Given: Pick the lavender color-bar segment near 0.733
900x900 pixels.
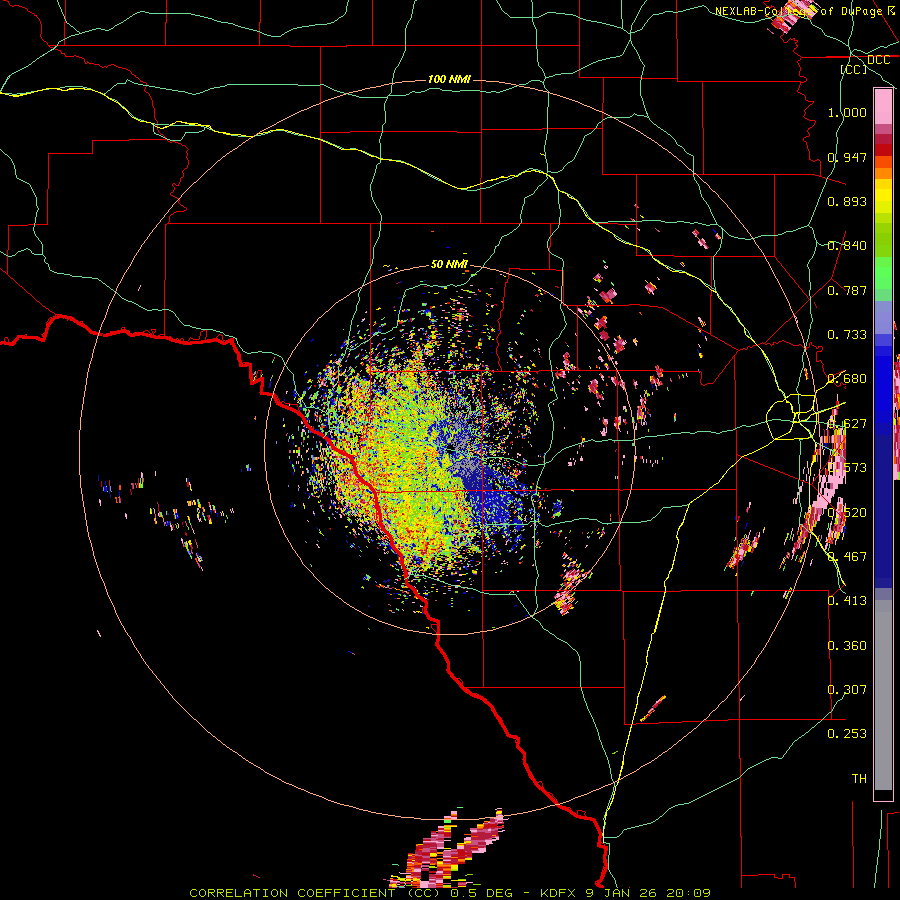Looking at the screenshot, I should (883, 317).
